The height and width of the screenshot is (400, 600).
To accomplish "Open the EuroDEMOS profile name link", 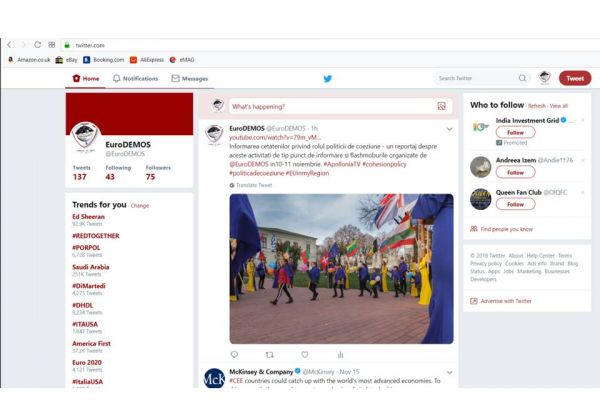I will pyautogui.click(x=128, y=145).
